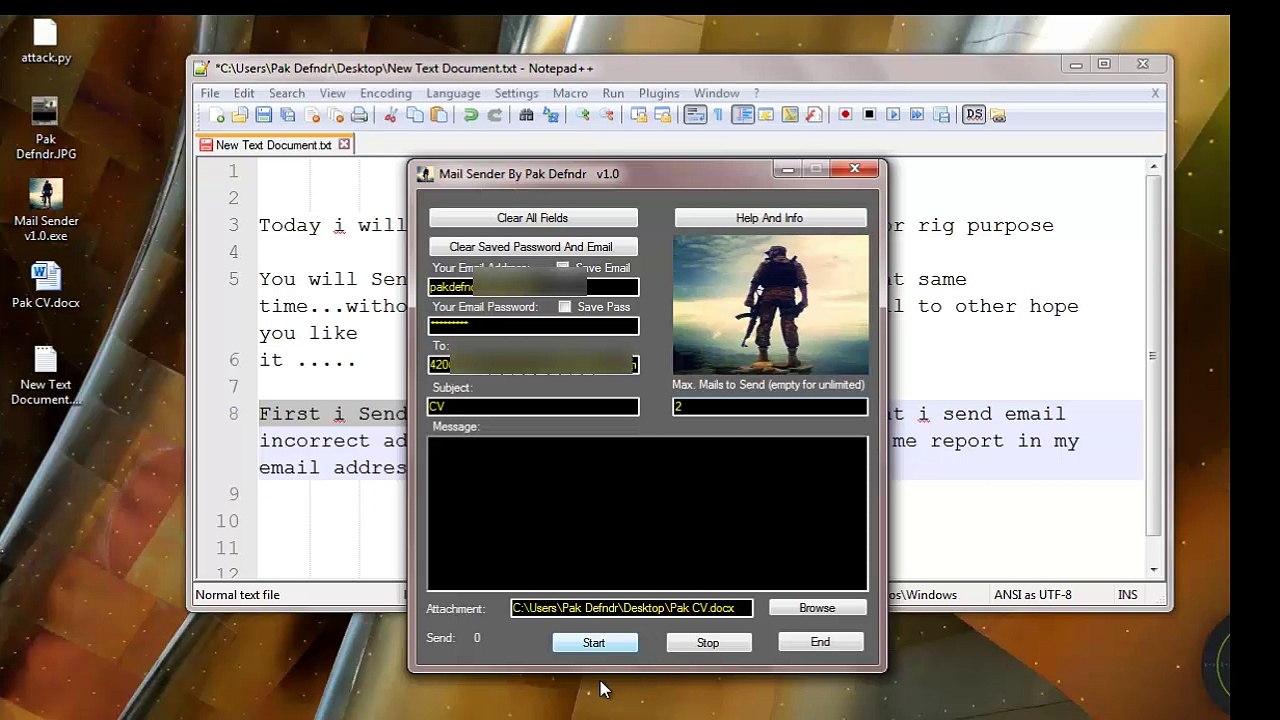Click the Print toolbar icon
The height and width of the screenshot is (720, 1280).
click(x=359, y=115)
